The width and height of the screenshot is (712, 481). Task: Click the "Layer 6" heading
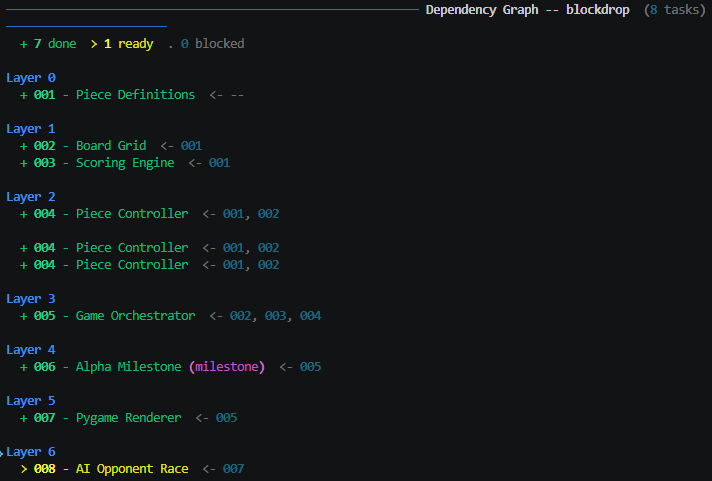(31, 452)
